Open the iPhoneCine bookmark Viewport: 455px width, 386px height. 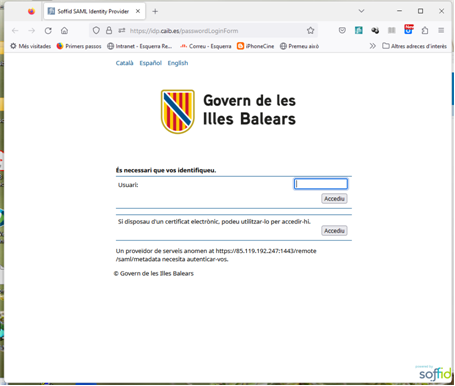256,46
